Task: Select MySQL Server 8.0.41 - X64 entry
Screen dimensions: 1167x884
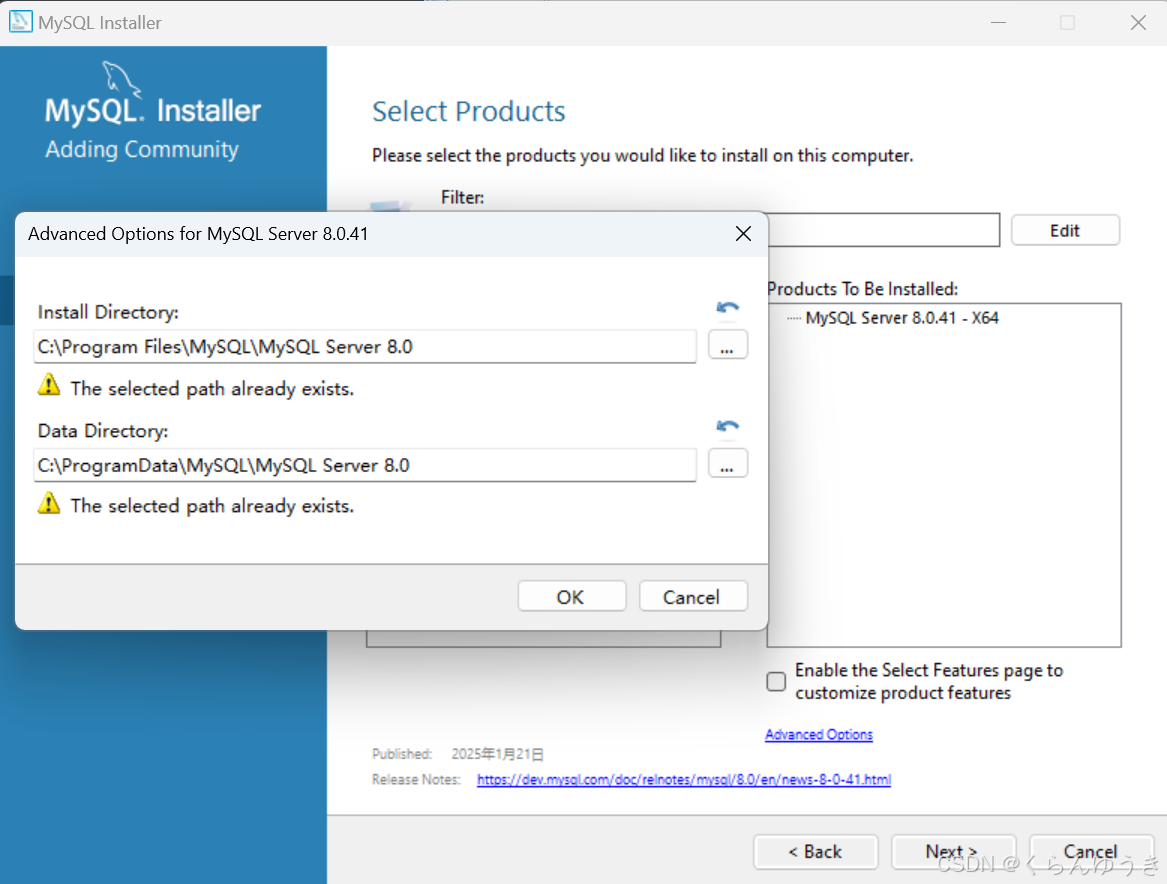Action: (901, 318)
